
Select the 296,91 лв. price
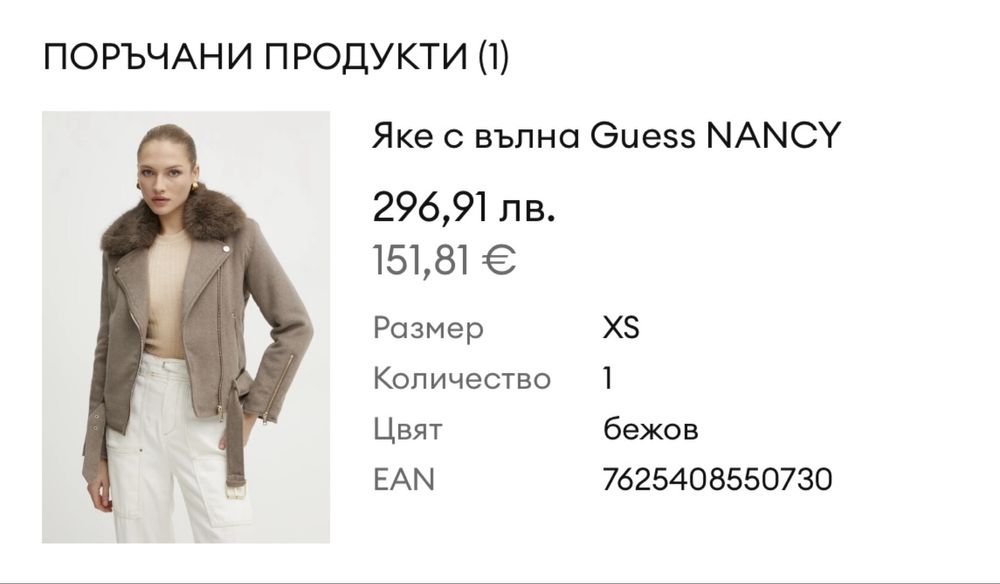(464, 210)
